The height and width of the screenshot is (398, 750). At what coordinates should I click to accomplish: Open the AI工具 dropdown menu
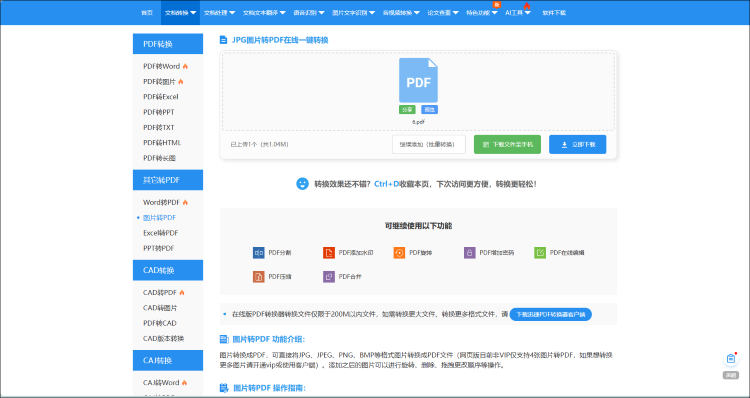tap(518, 13)
